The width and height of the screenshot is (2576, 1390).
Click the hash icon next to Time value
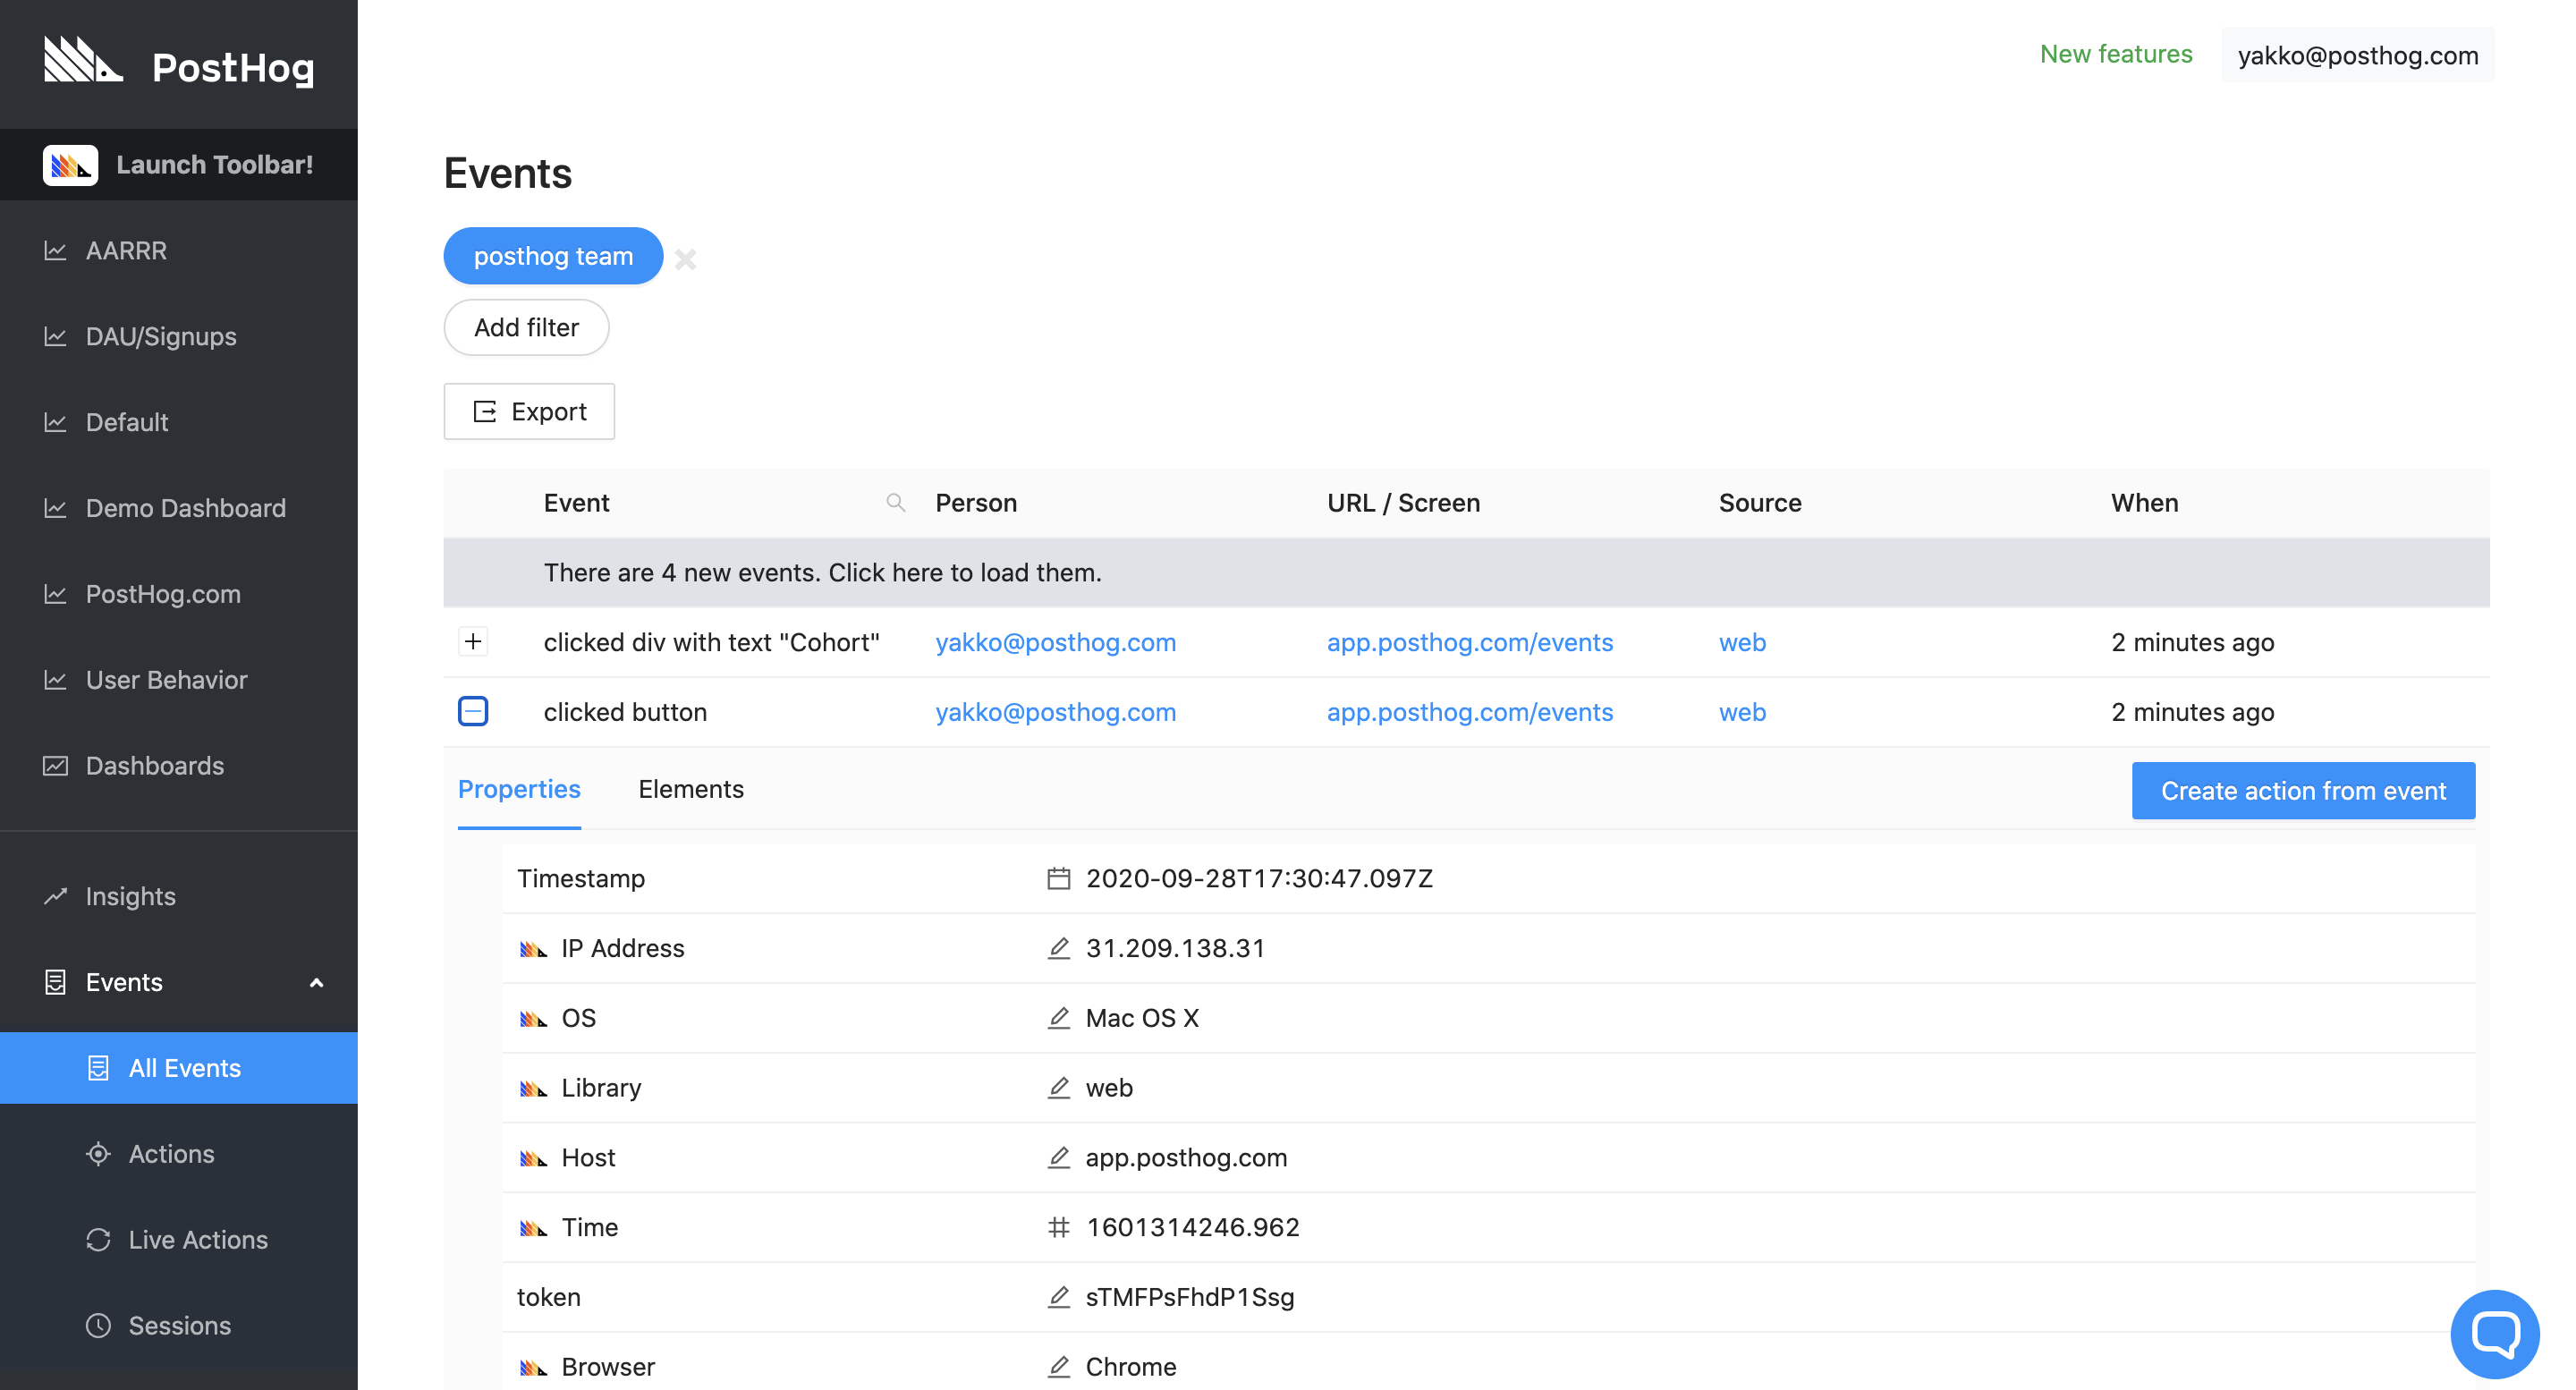(x=1058, y=1227)
